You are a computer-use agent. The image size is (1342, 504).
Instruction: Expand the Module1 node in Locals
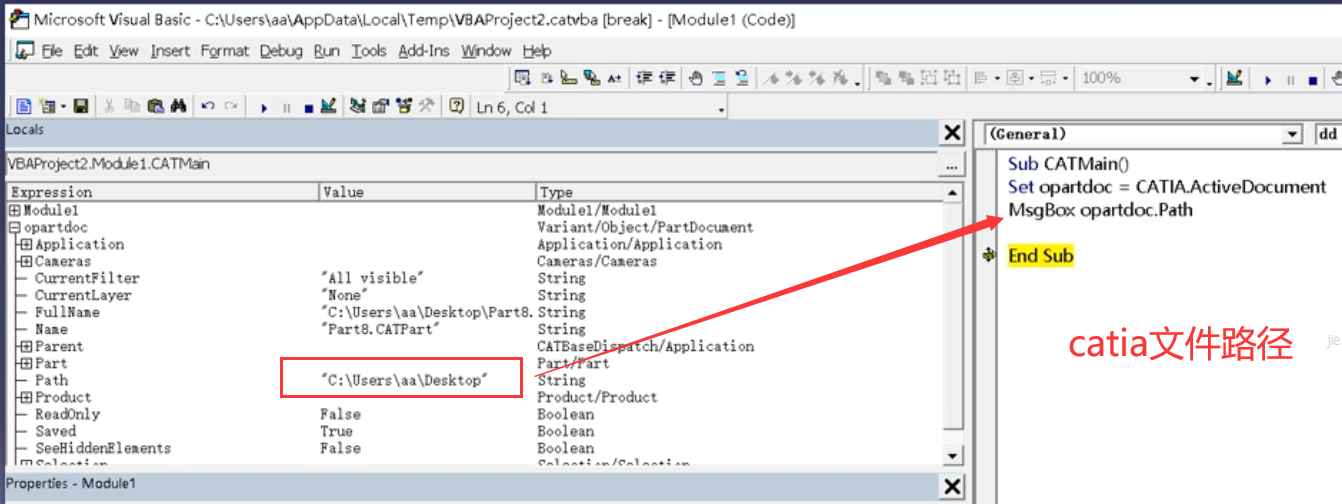coord(14,211)
